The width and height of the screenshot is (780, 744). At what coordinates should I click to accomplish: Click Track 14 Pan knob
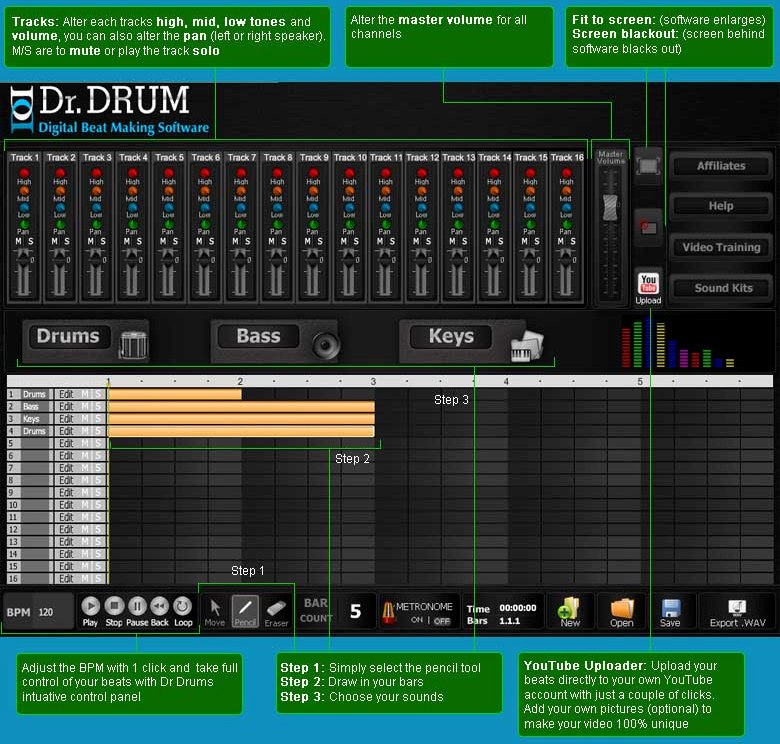[x=494, y=224]
